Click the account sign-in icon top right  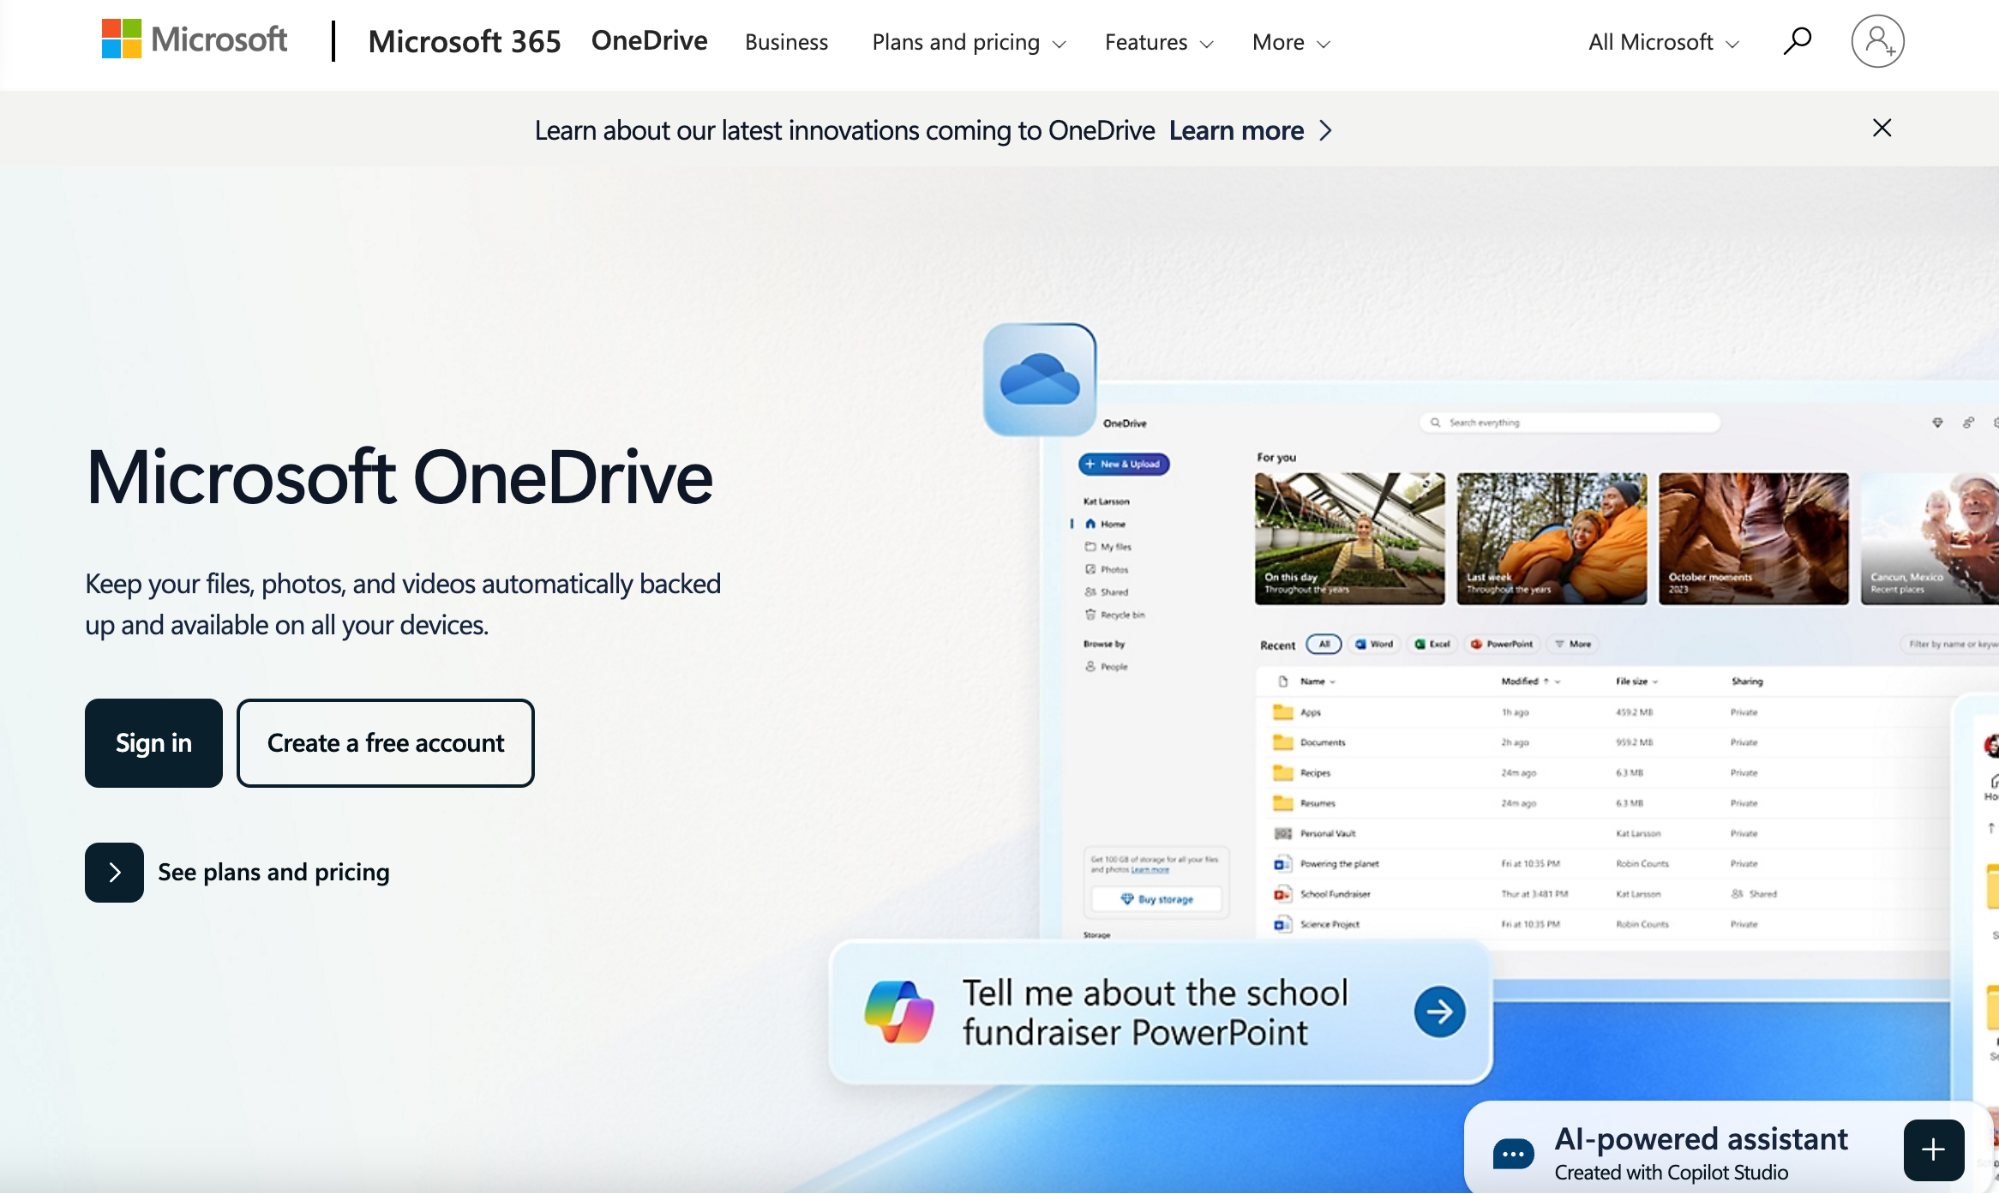click(x=1877, y=41)
